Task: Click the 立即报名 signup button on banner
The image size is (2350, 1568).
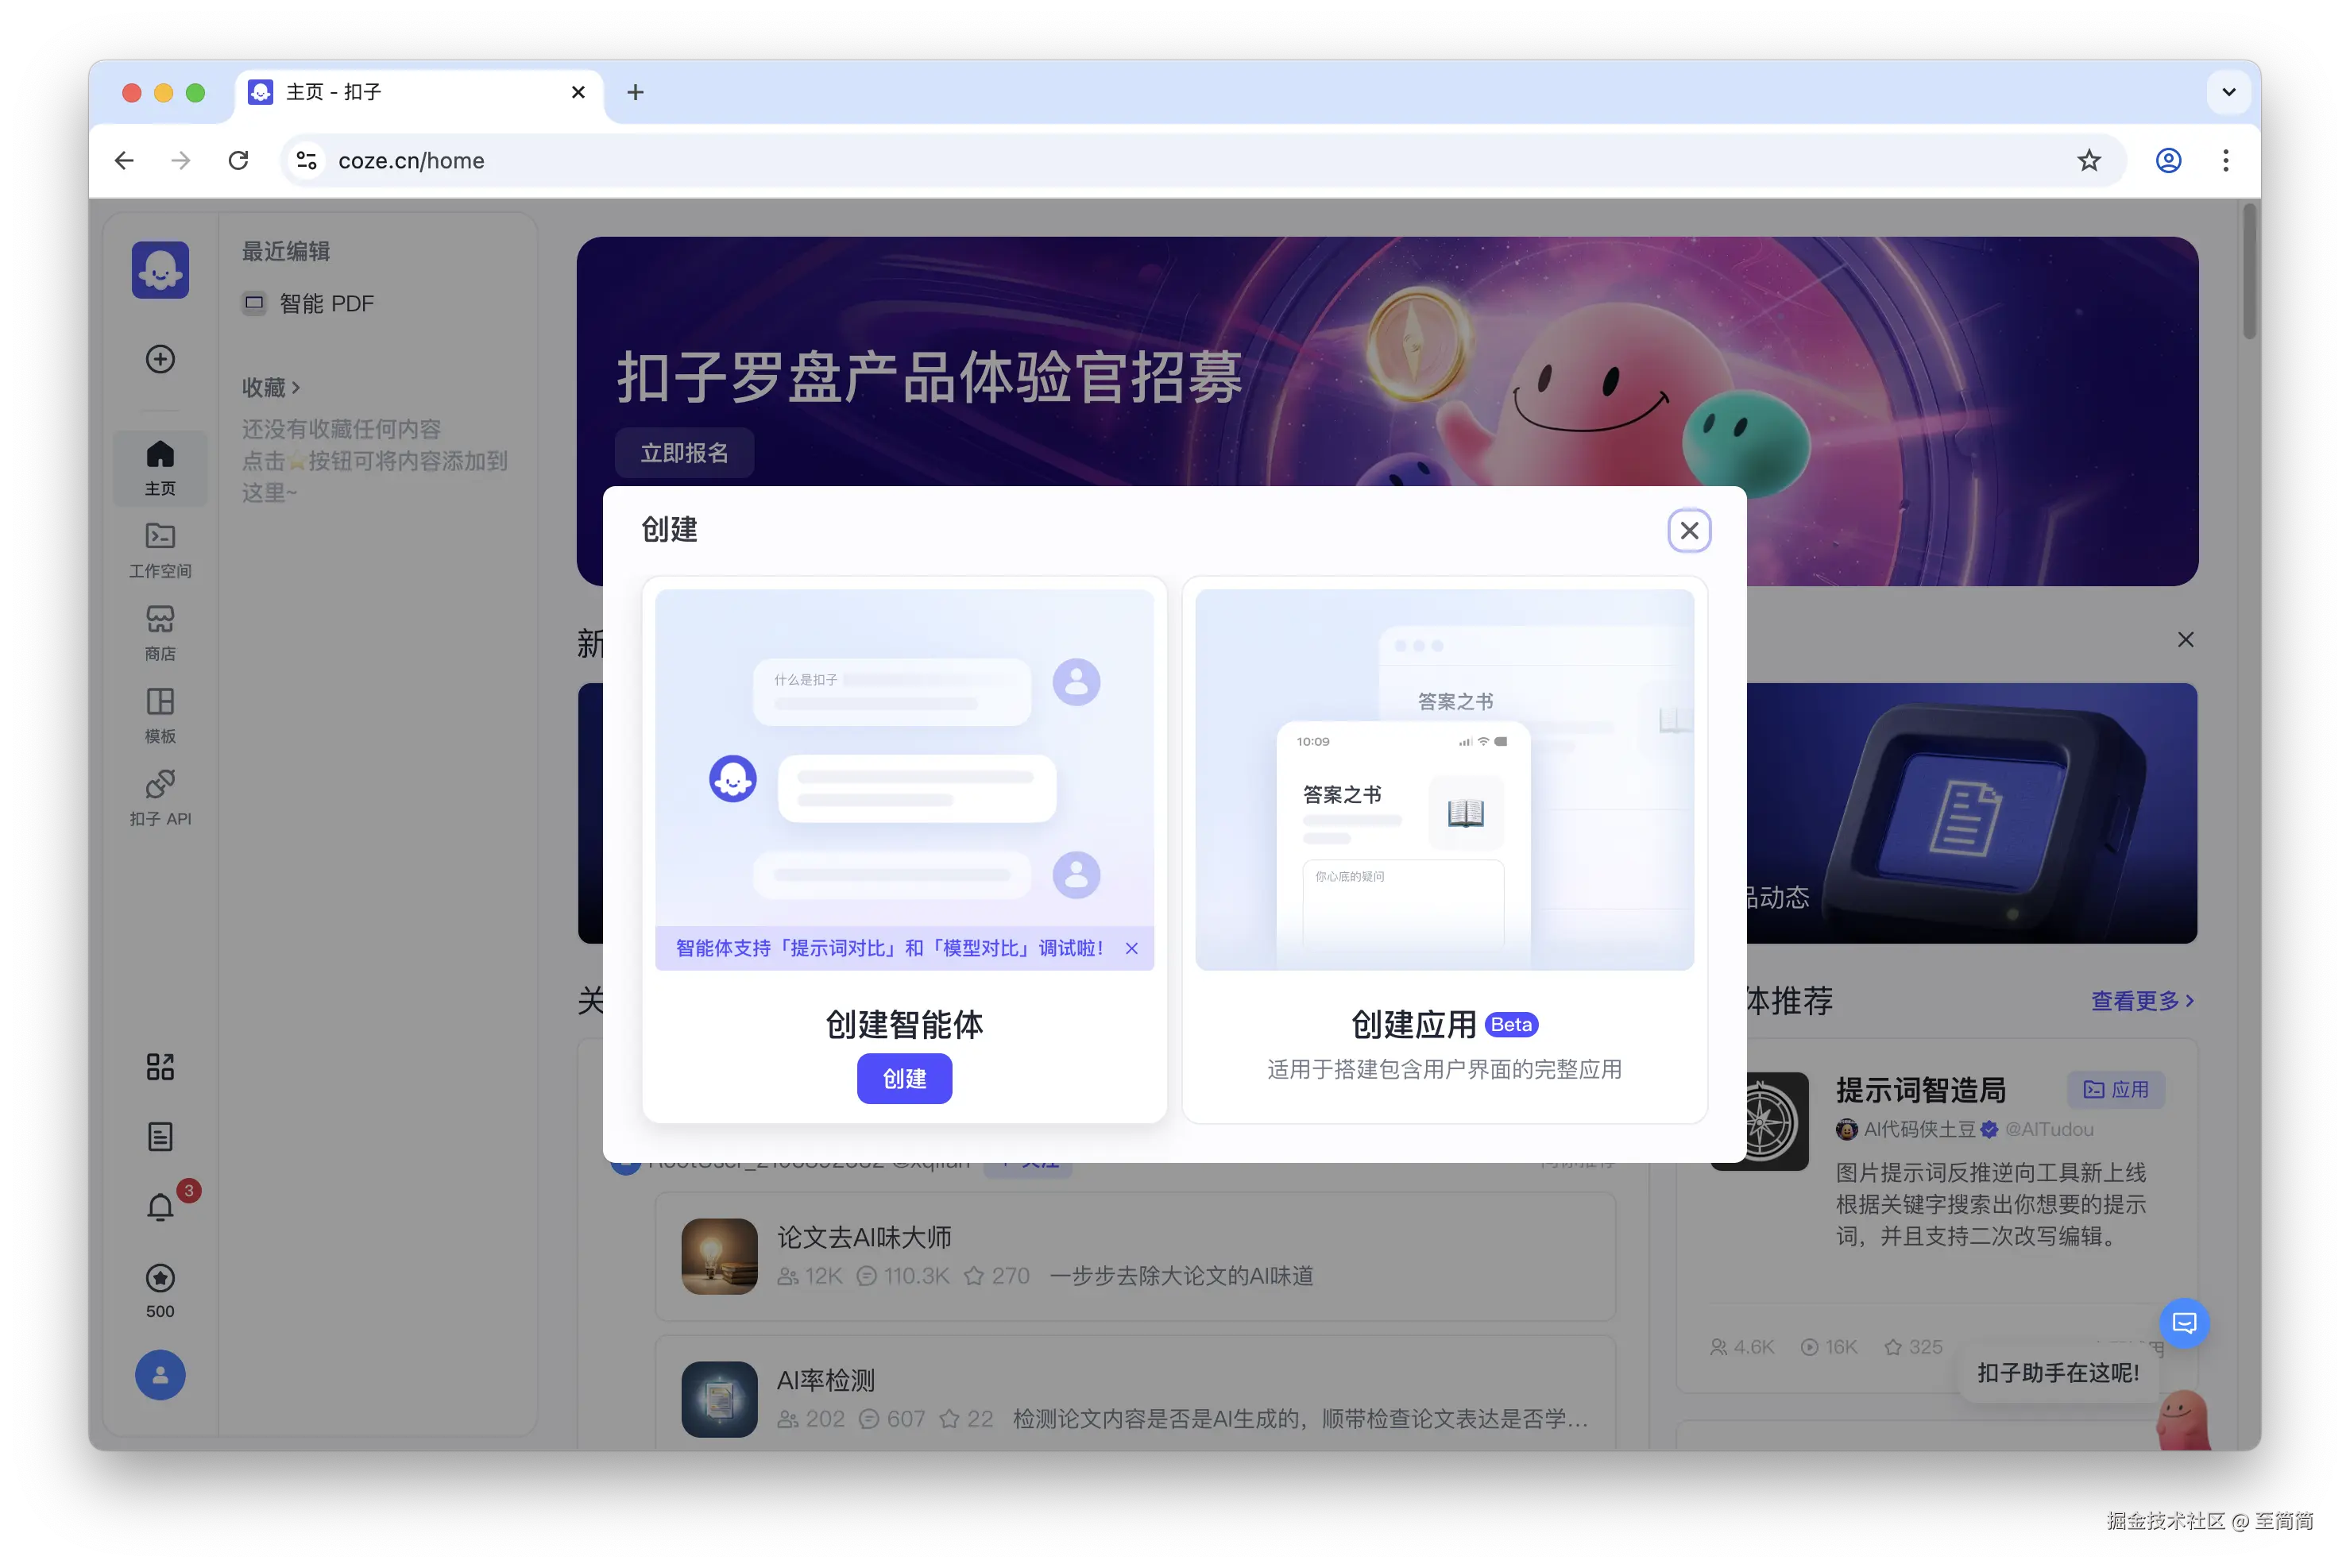Action: (x=684, y=452)
